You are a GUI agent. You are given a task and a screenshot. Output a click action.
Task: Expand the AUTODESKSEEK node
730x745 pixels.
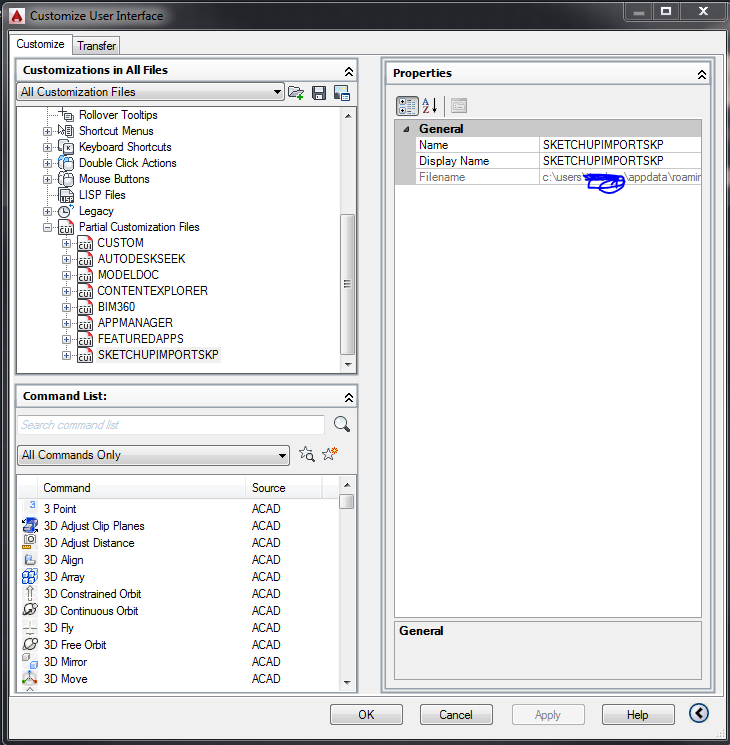[67, 259]
